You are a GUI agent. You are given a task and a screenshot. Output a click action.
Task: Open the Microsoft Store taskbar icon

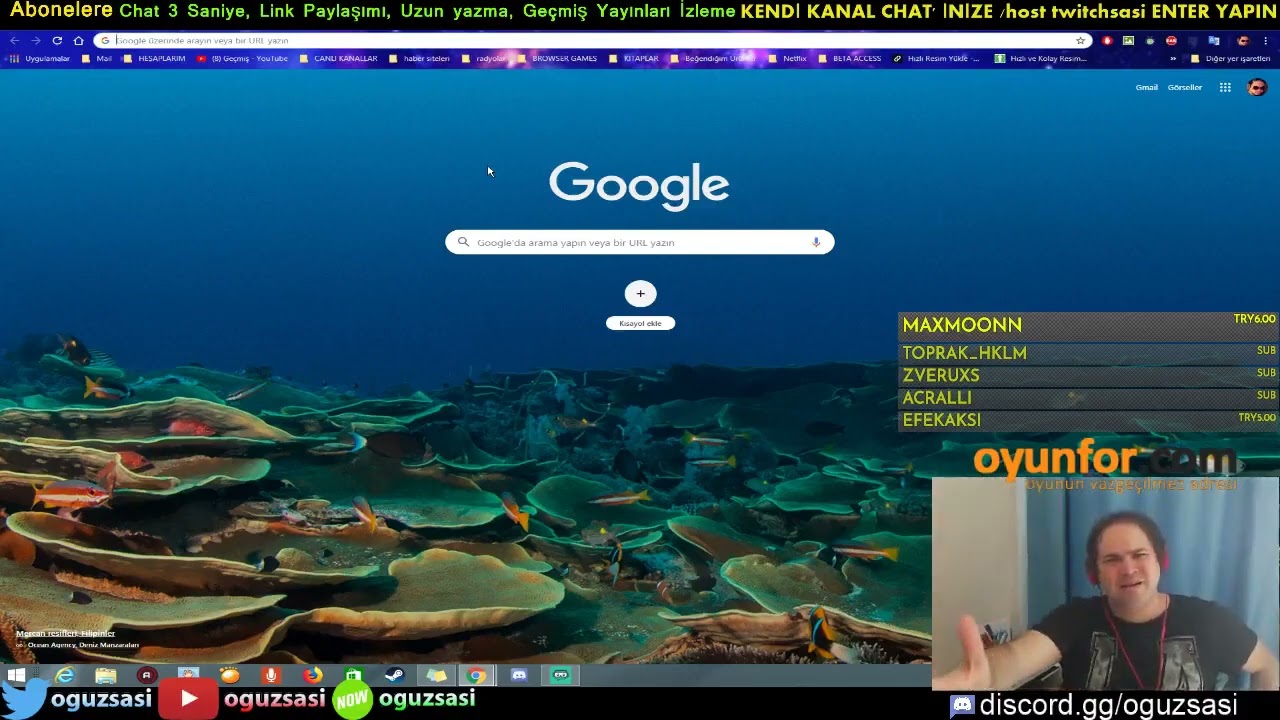tap(354, 675)
